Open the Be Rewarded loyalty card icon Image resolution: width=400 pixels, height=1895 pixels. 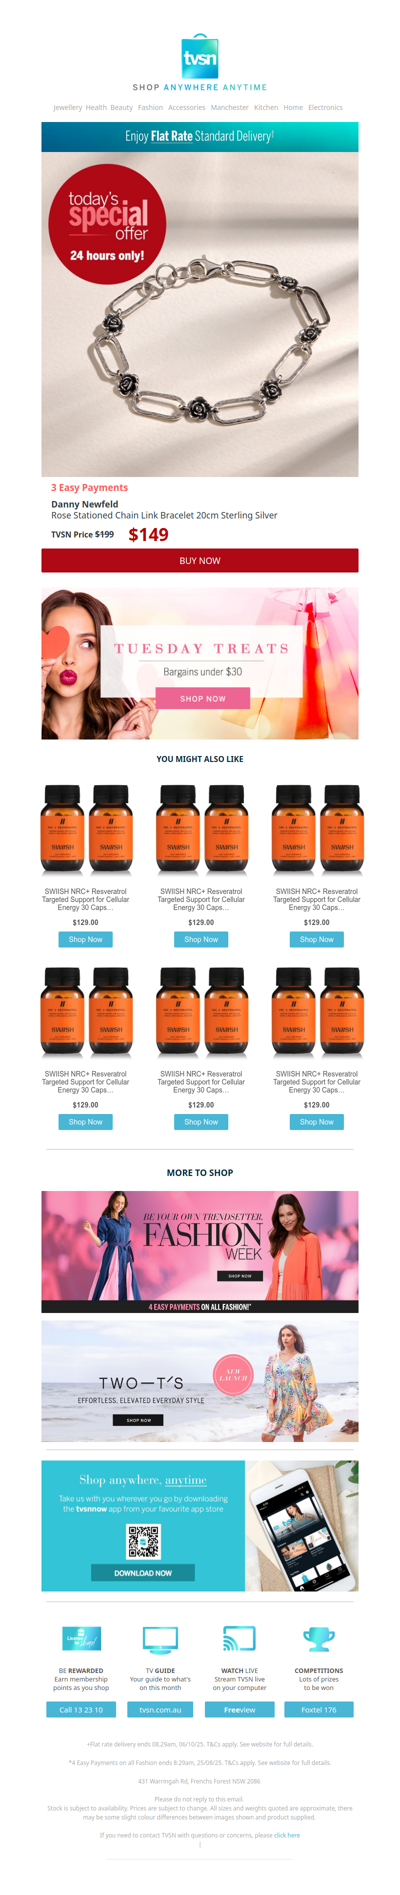coord(82,1639)
